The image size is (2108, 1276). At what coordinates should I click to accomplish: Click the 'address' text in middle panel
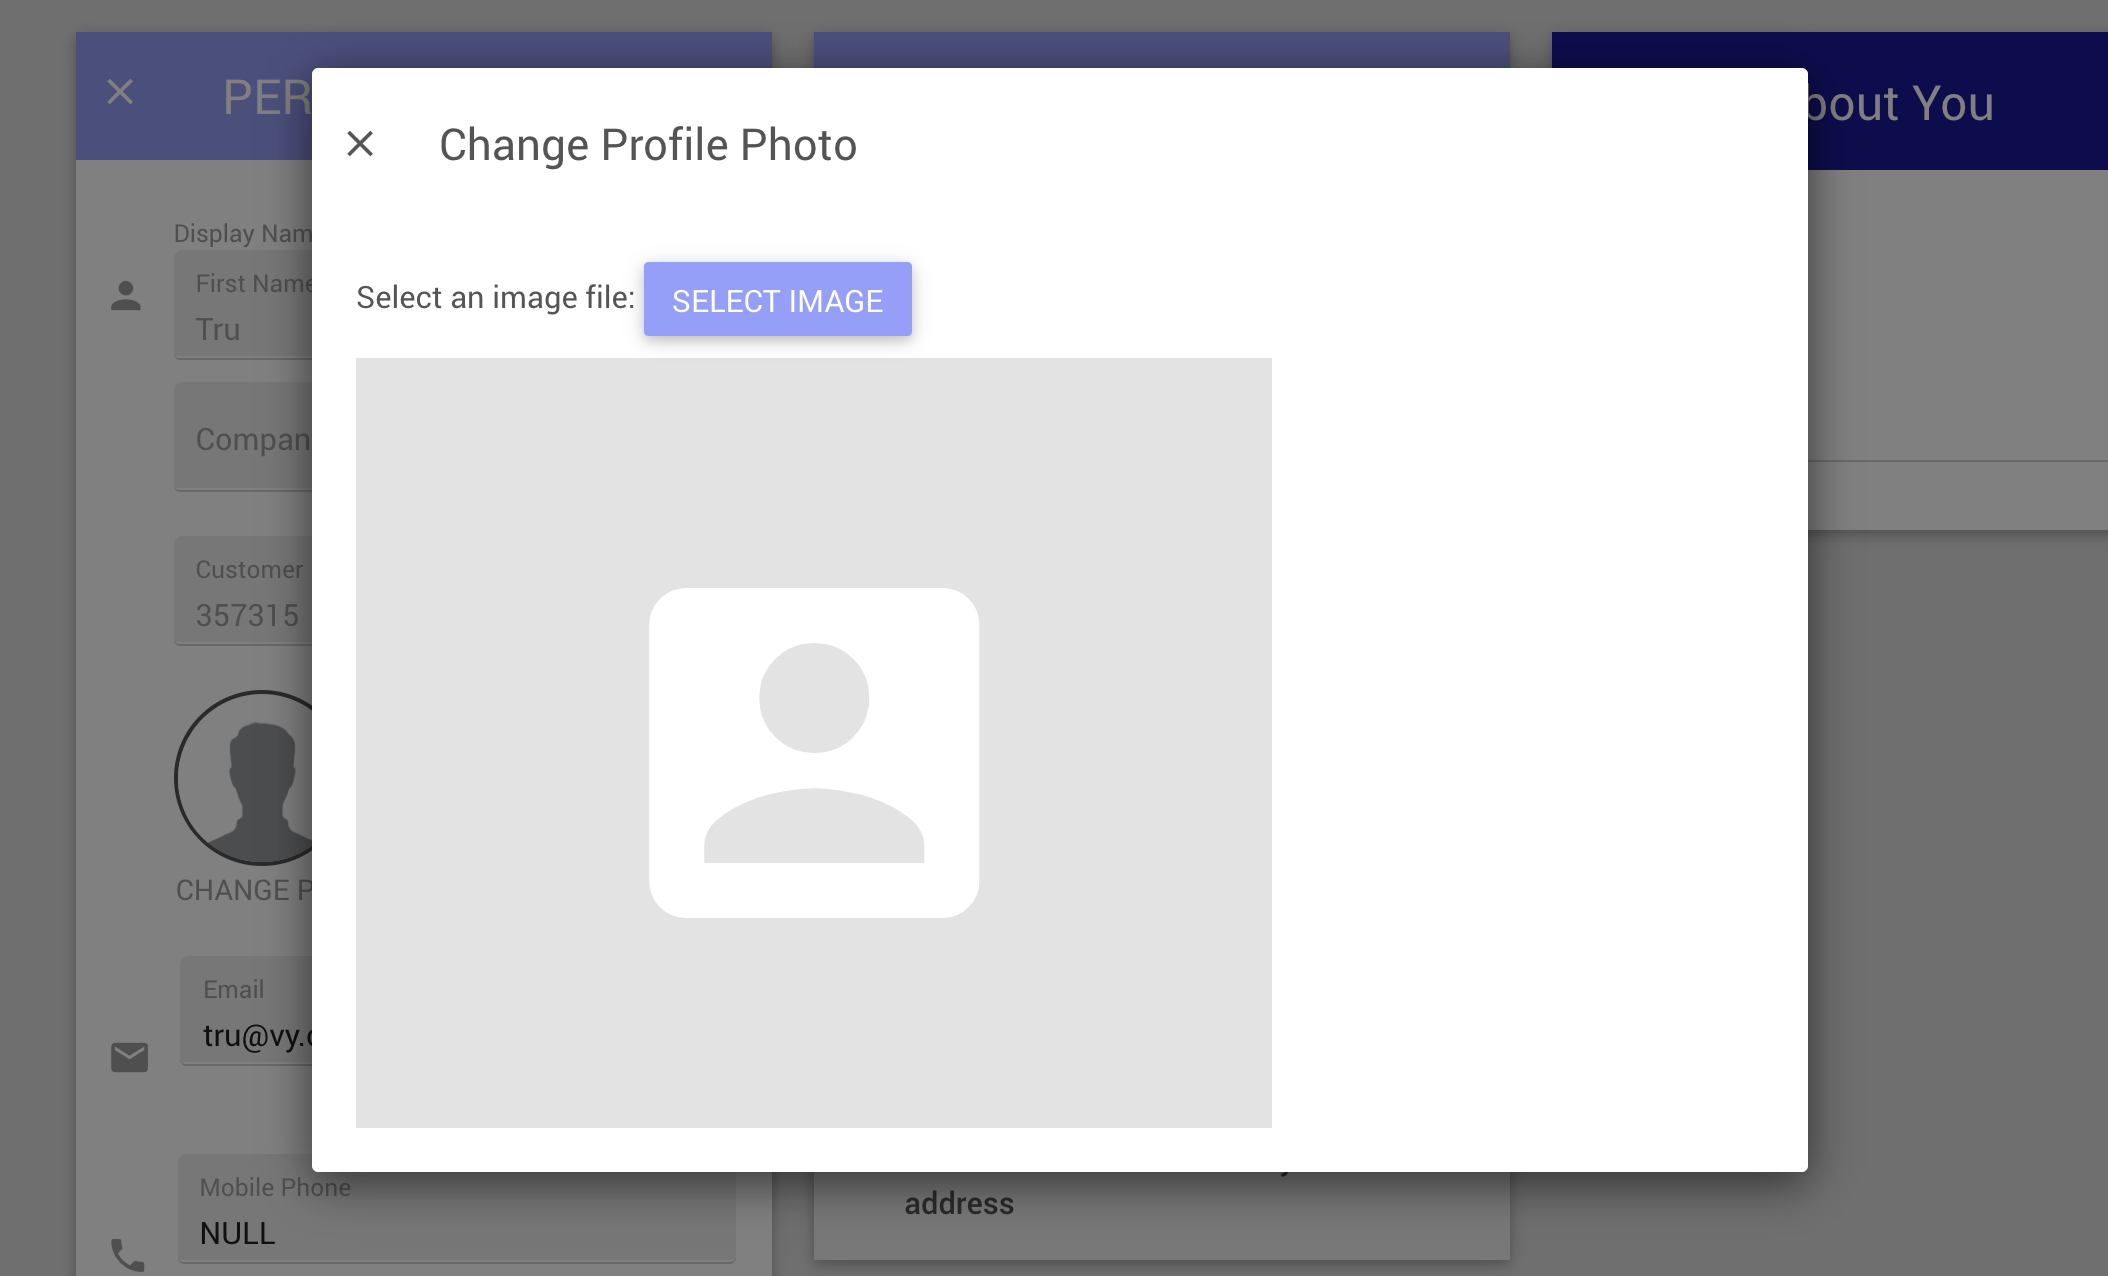pos(959,1203)
